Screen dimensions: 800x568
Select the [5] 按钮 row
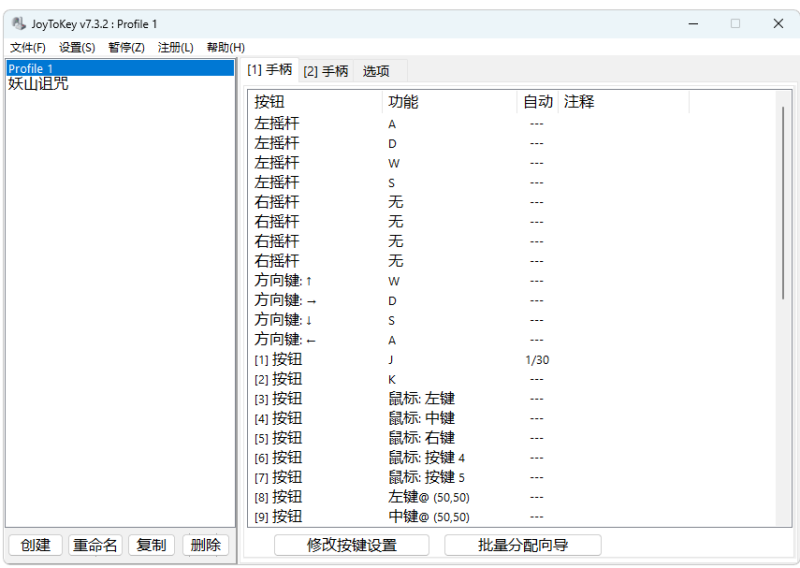512,438
